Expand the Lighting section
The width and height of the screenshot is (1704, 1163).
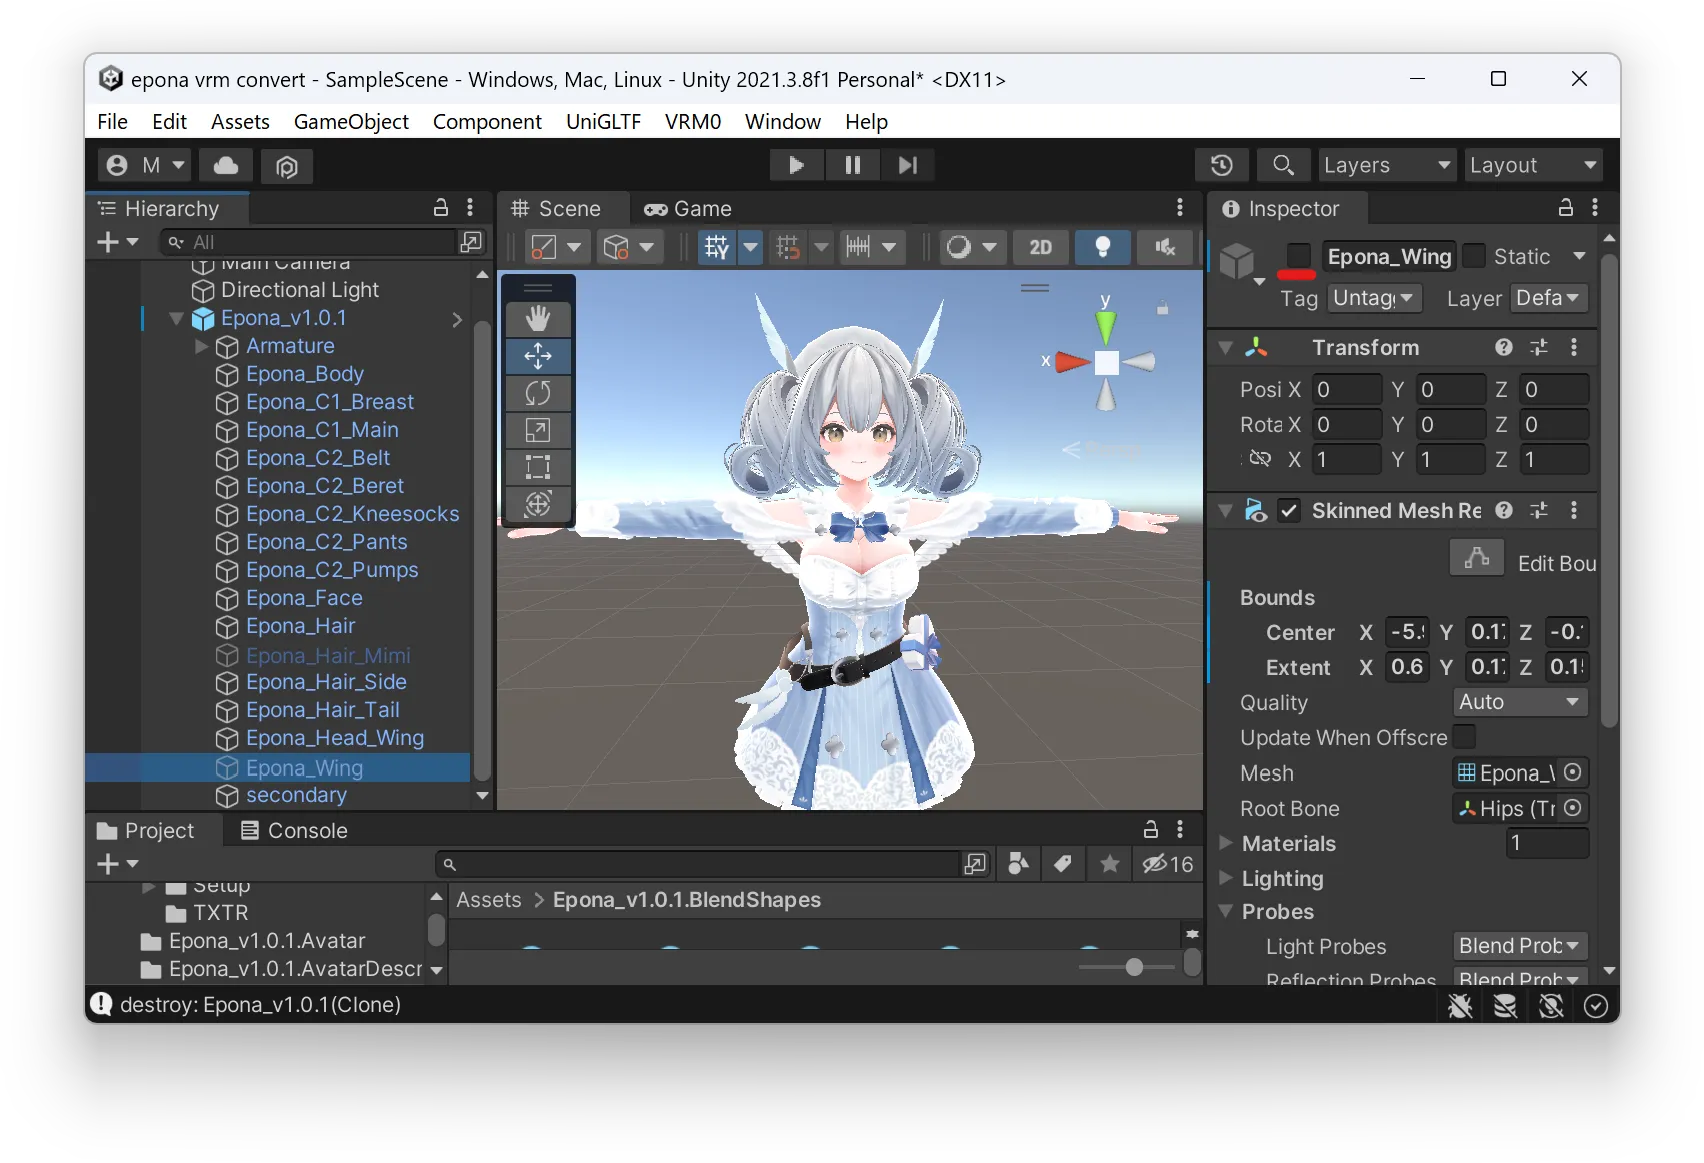click(x=1226, y=878)
